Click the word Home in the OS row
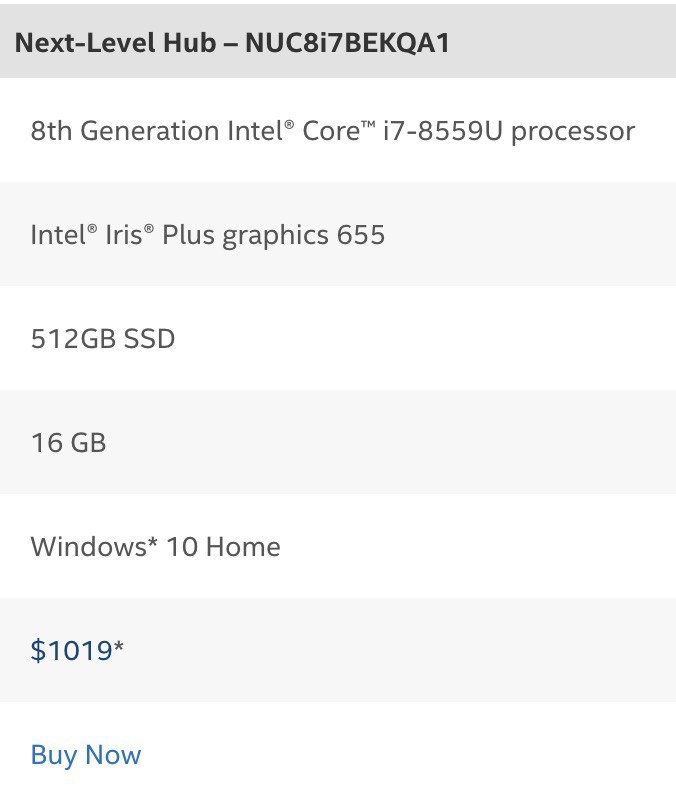This screenshot has height=798, width=676. click(x=243, y=547)
